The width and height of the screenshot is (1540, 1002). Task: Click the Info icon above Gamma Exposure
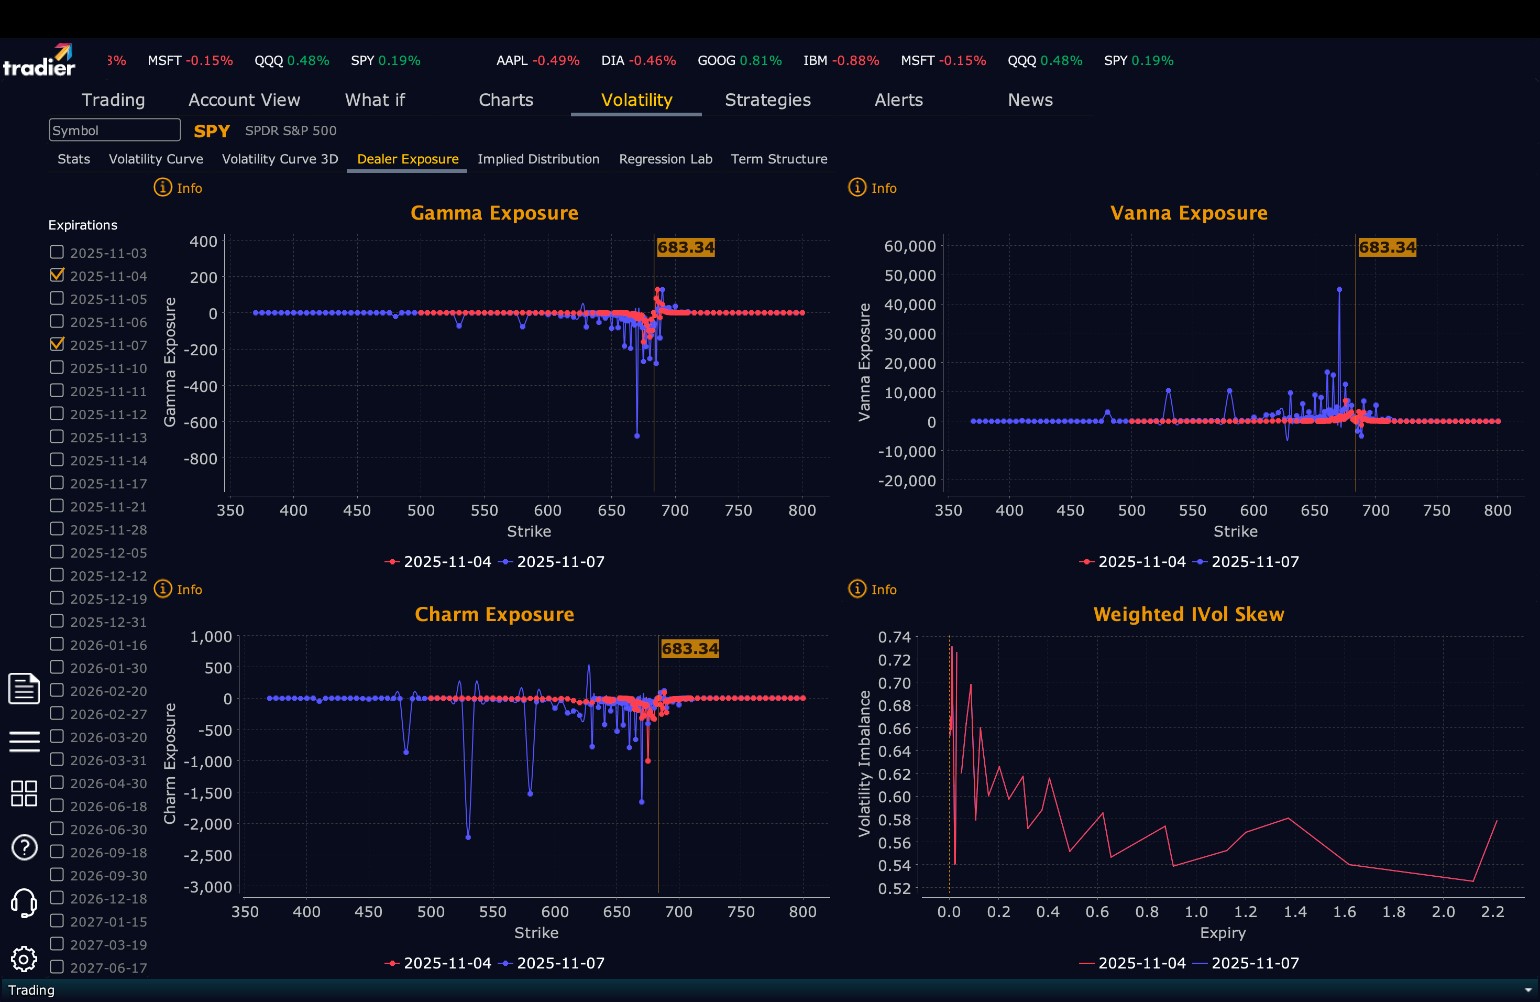point(163,187)
